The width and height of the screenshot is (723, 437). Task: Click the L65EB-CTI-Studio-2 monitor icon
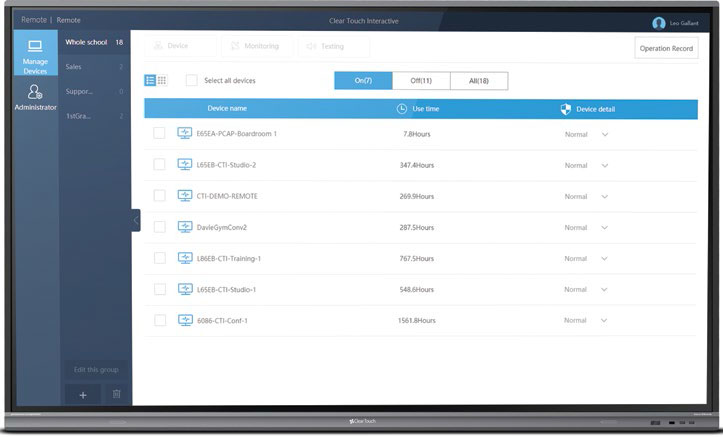coord(185,165)
